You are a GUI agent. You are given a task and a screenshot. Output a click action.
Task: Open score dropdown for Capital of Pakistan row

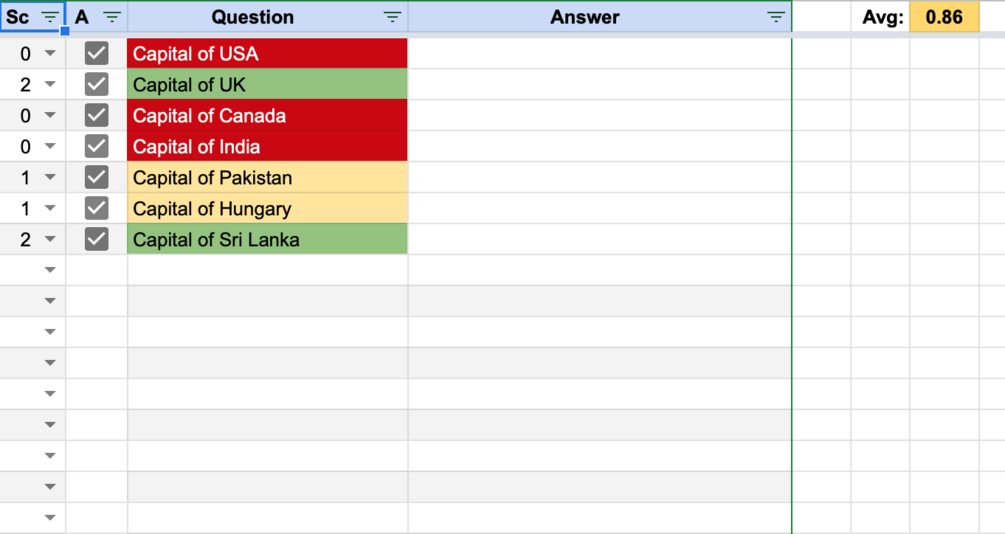tap(50, 177)
